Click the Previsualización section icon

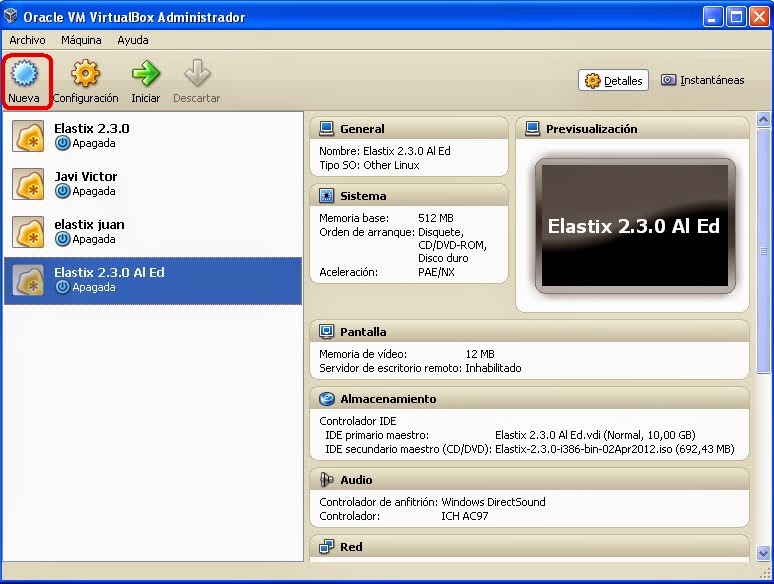coord(532,128)
